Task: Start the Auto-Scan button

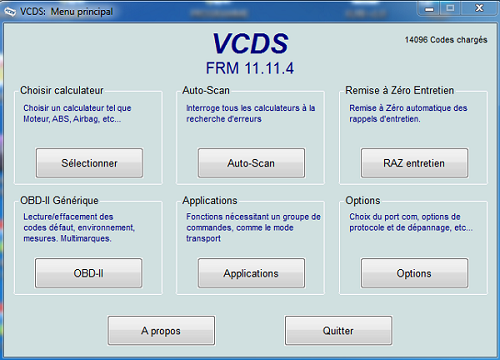Action: coord(251,163)
